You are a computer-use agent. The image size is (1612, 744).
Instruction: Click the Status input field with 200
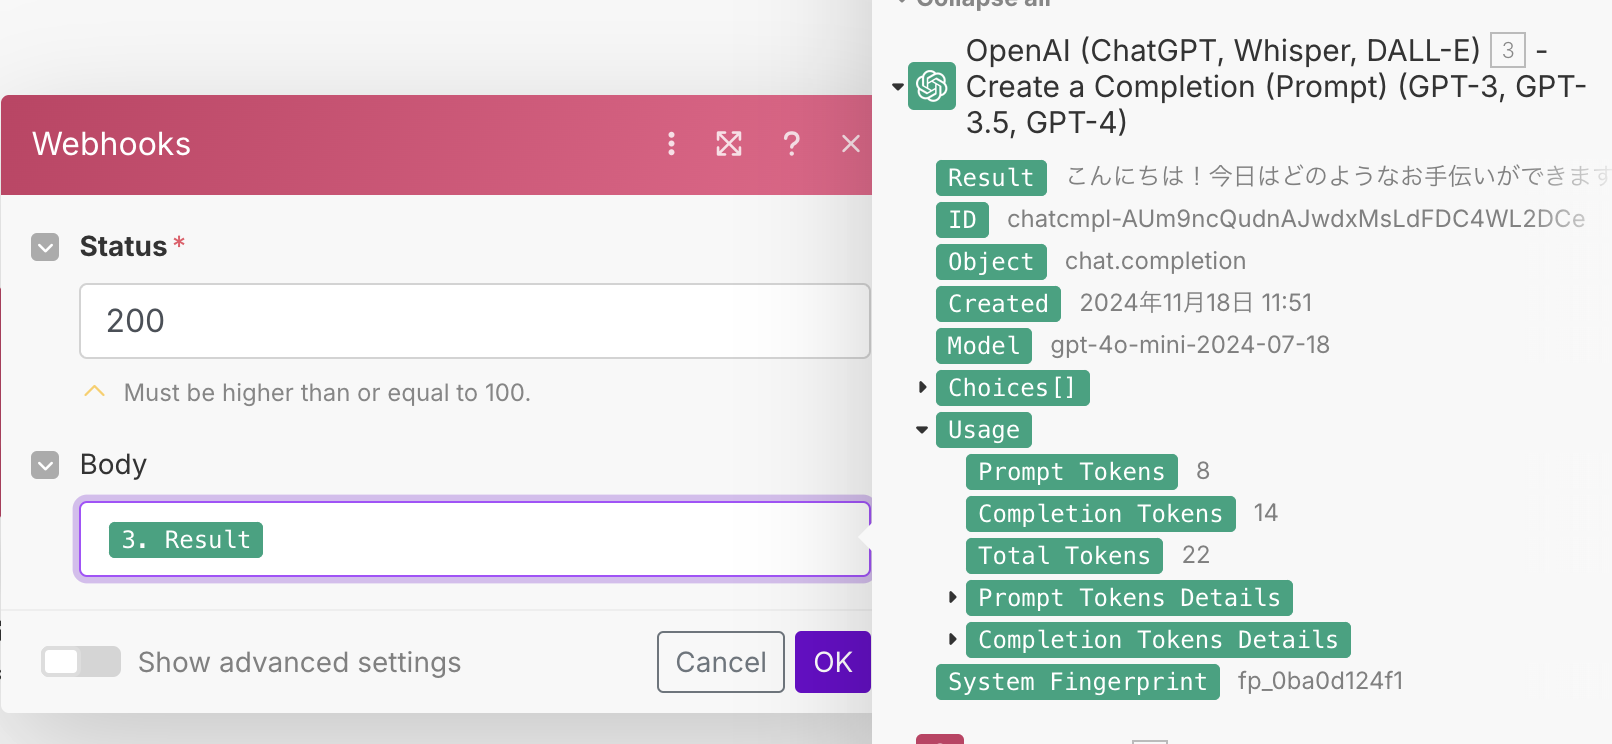tap(474, 321)
